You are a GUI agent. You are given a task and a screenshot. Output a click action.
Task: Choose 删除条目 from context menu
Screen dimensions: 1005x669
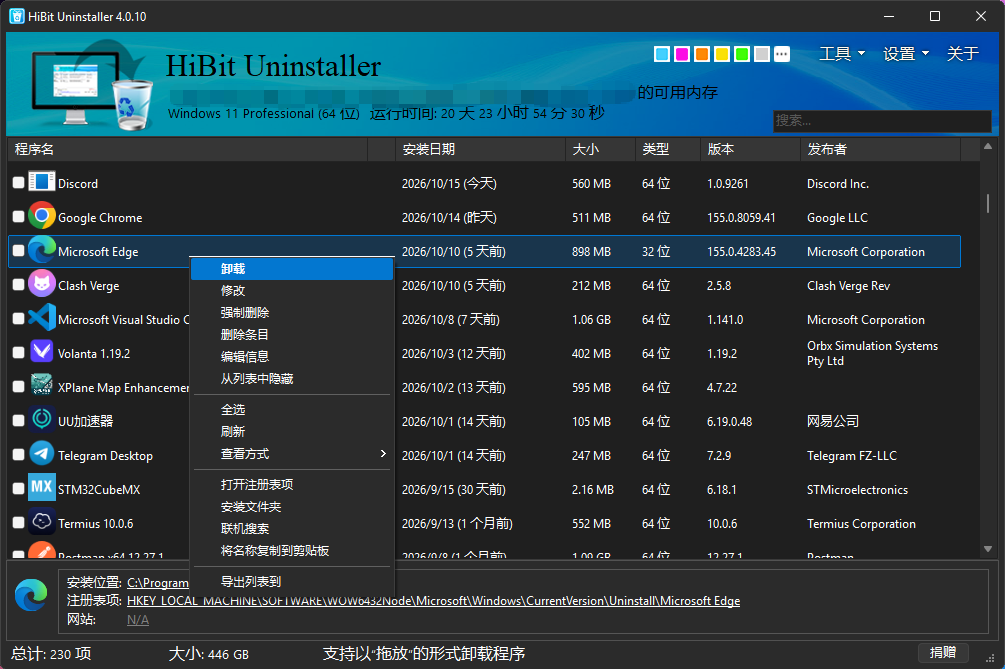click(x=292, y=334)
